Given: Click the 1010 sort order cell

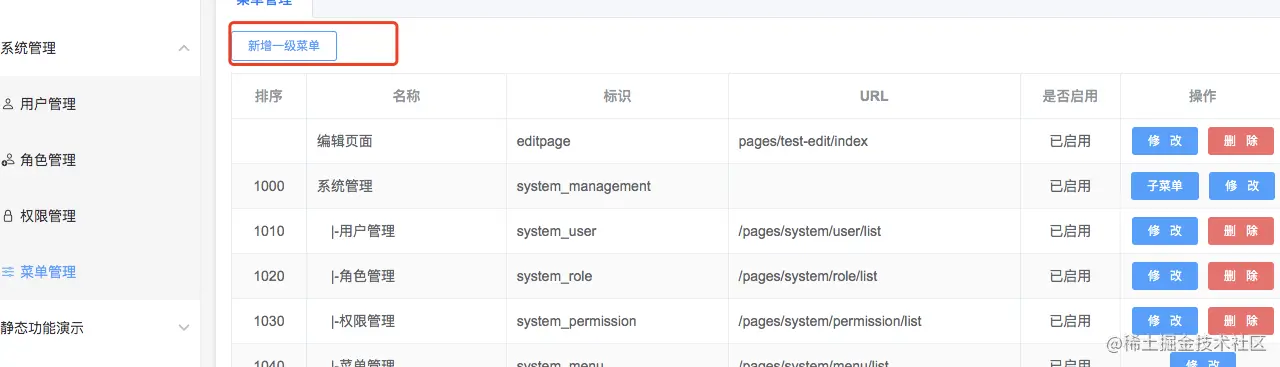Looking at the screenshot, I should pyautogui.click(x=269, y=231).
